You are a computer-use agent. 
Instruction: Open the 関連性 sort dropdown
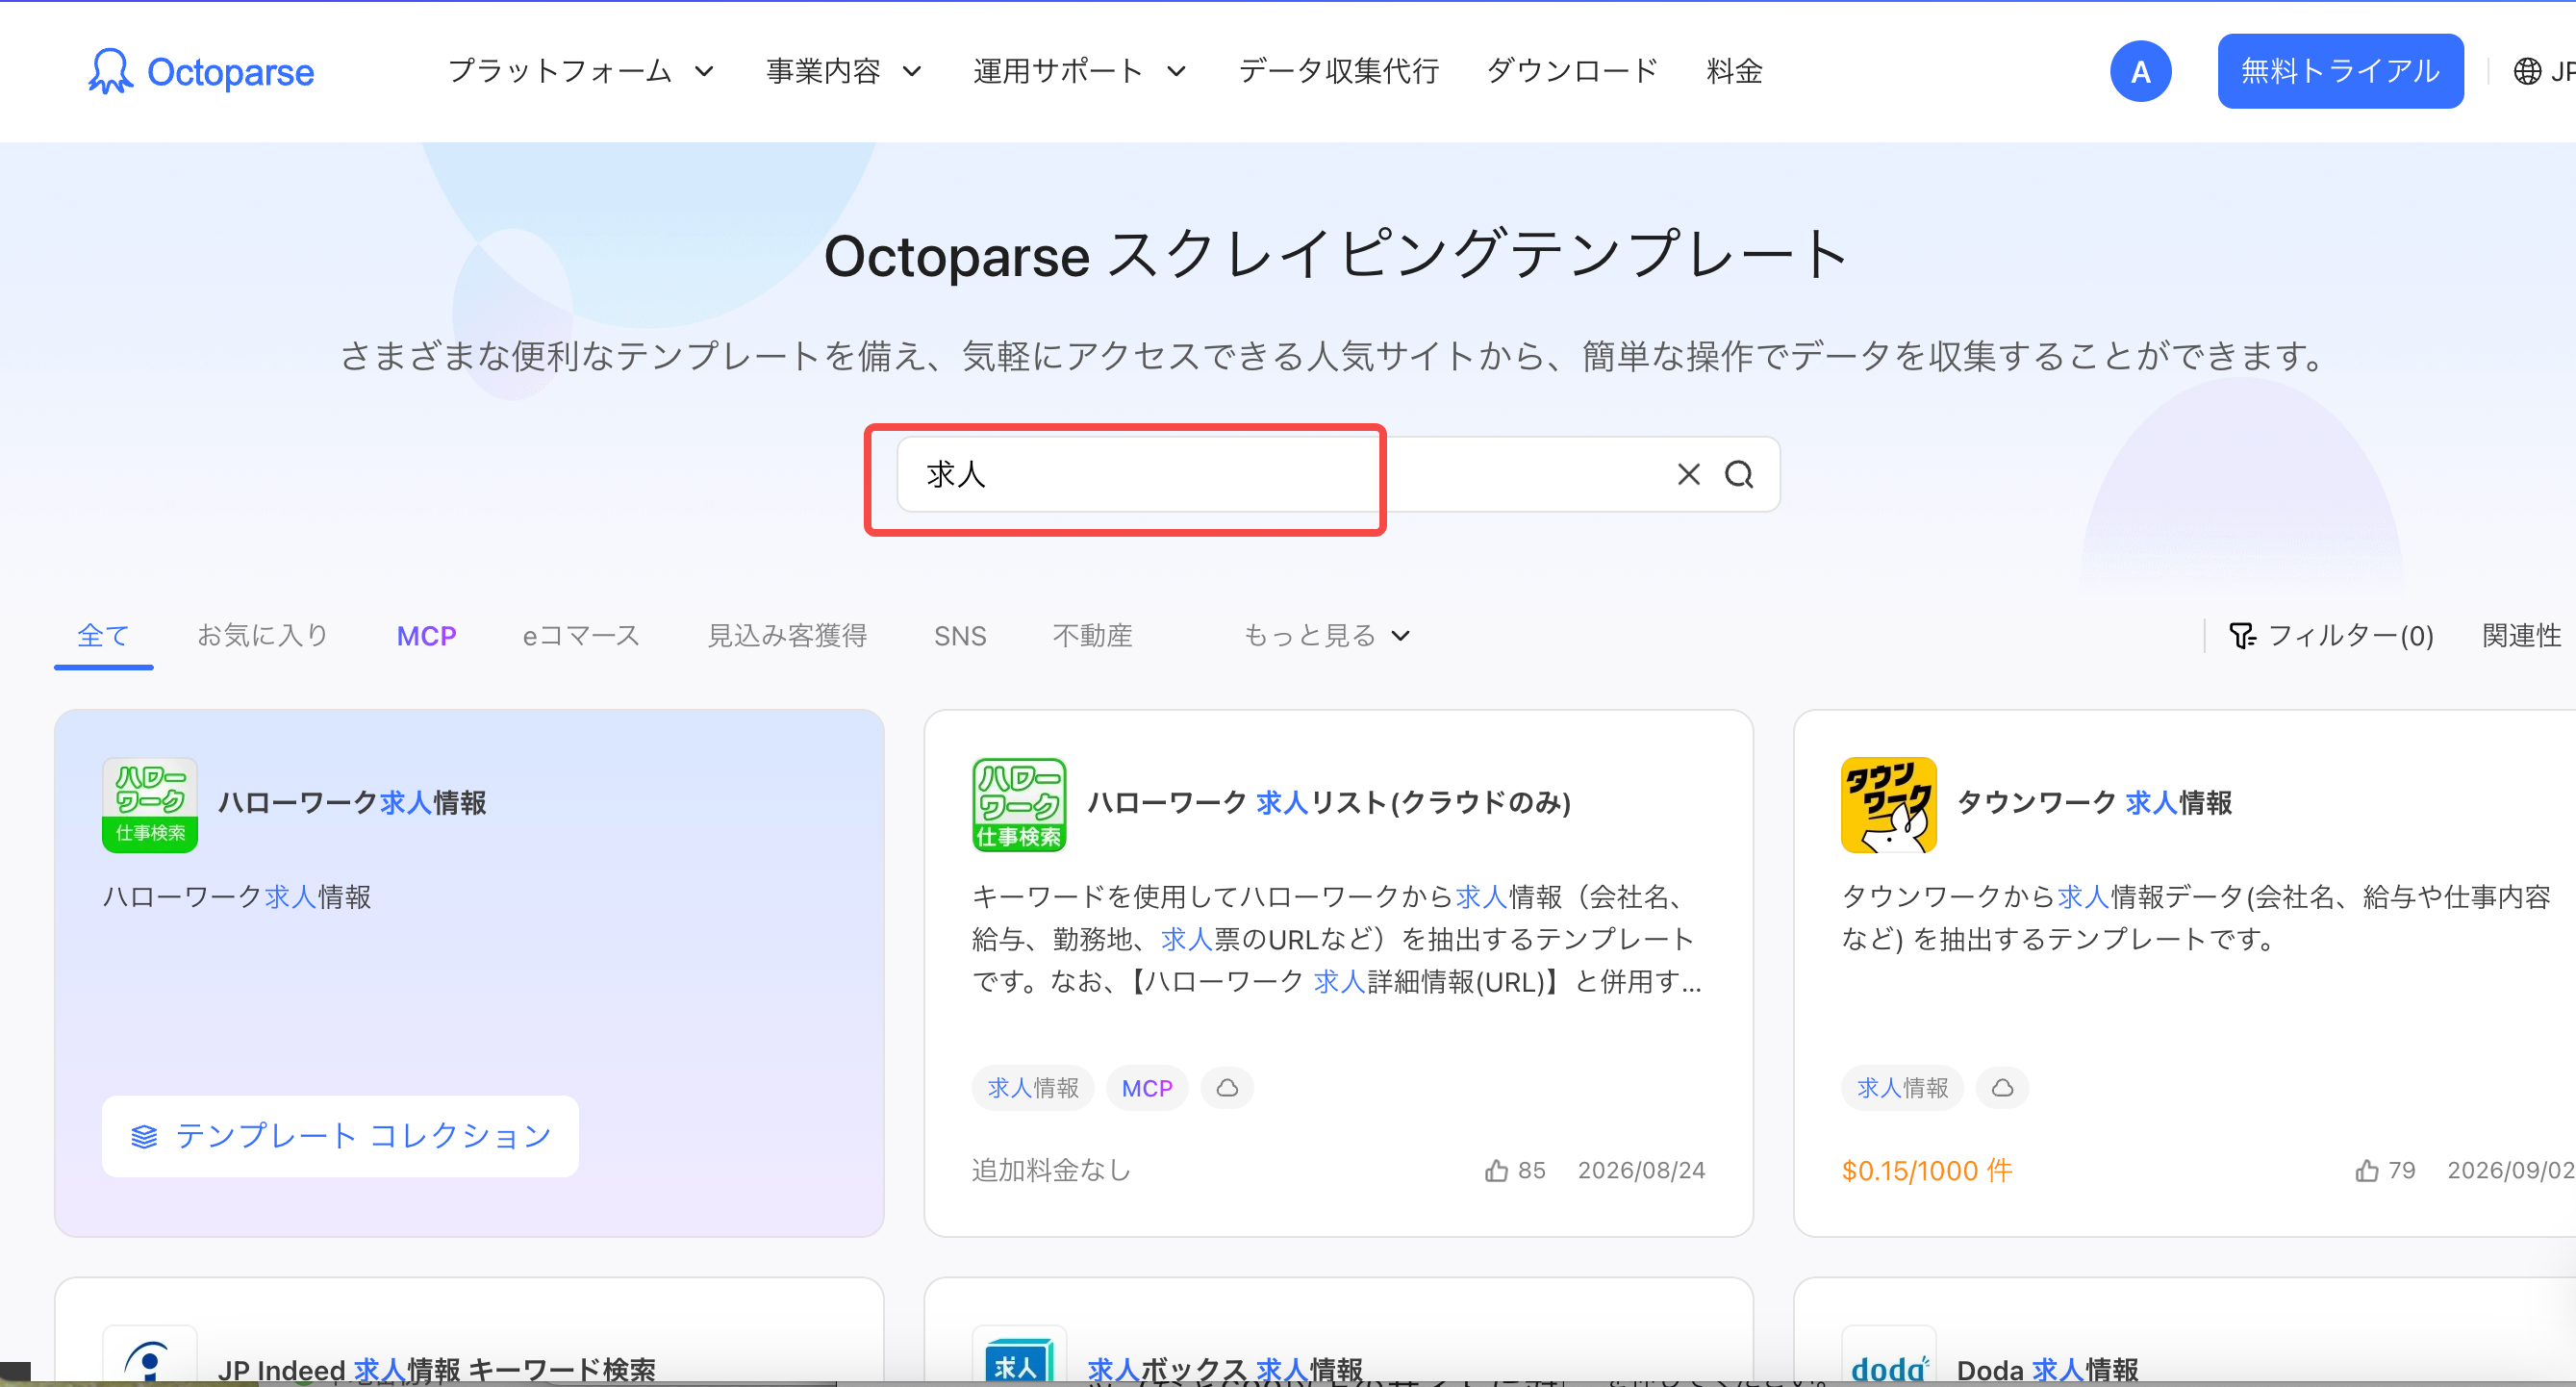[2521, 635]
